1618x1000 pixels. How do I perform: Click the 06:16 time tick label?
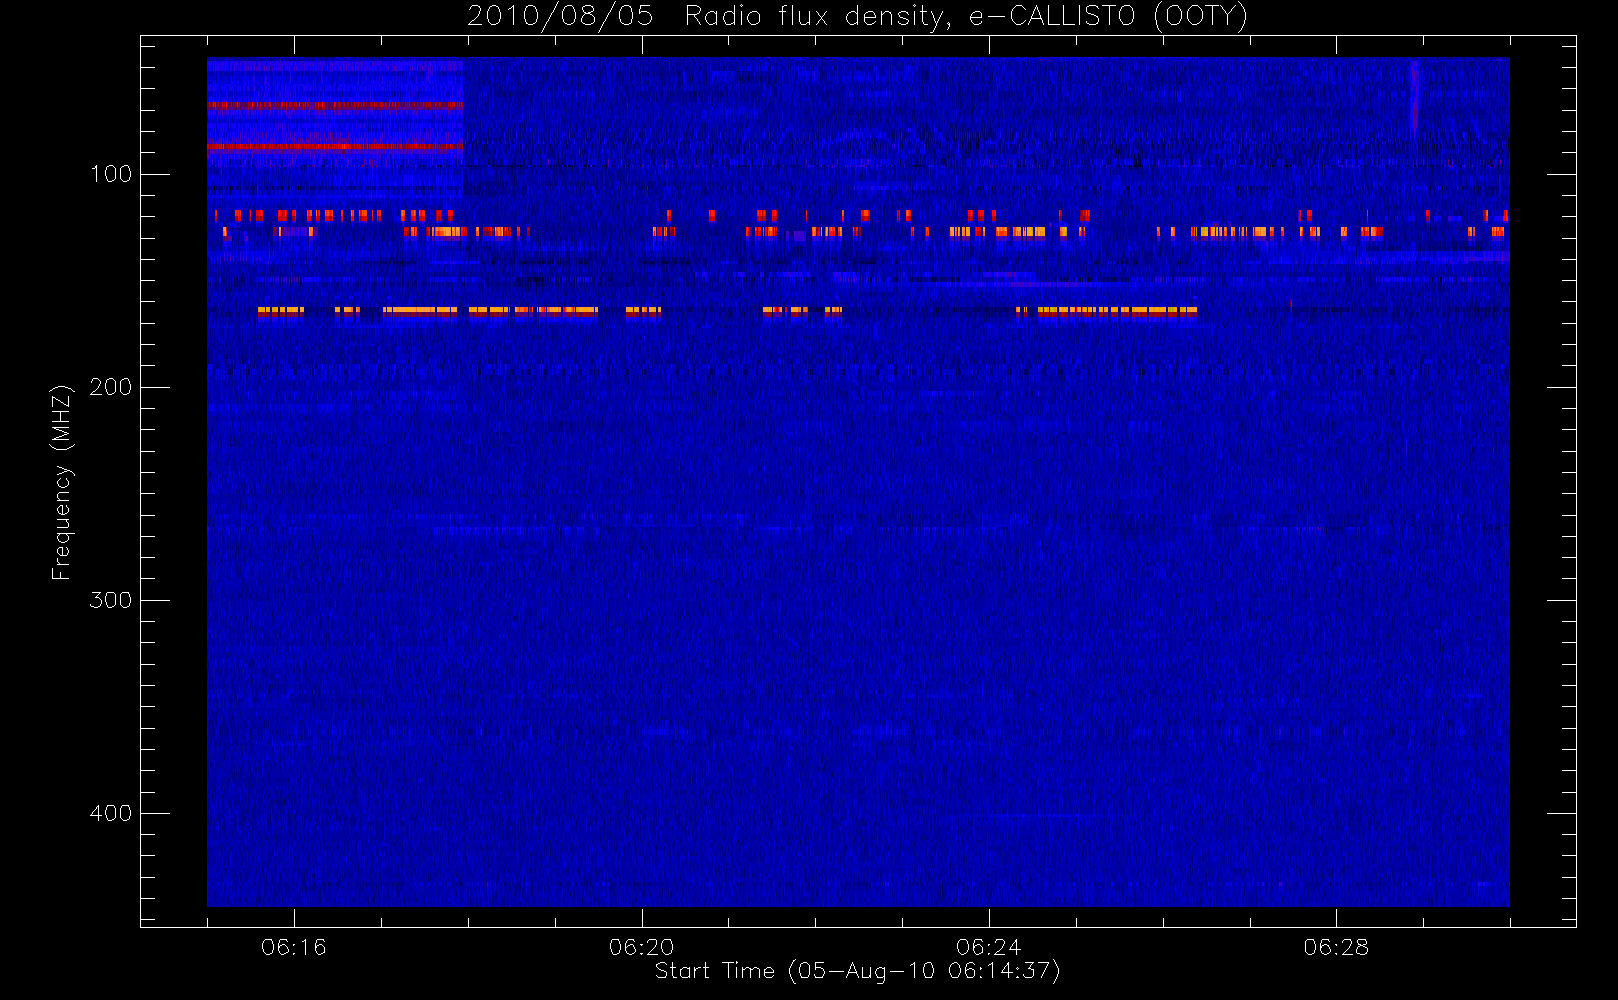tap(294, 947)
